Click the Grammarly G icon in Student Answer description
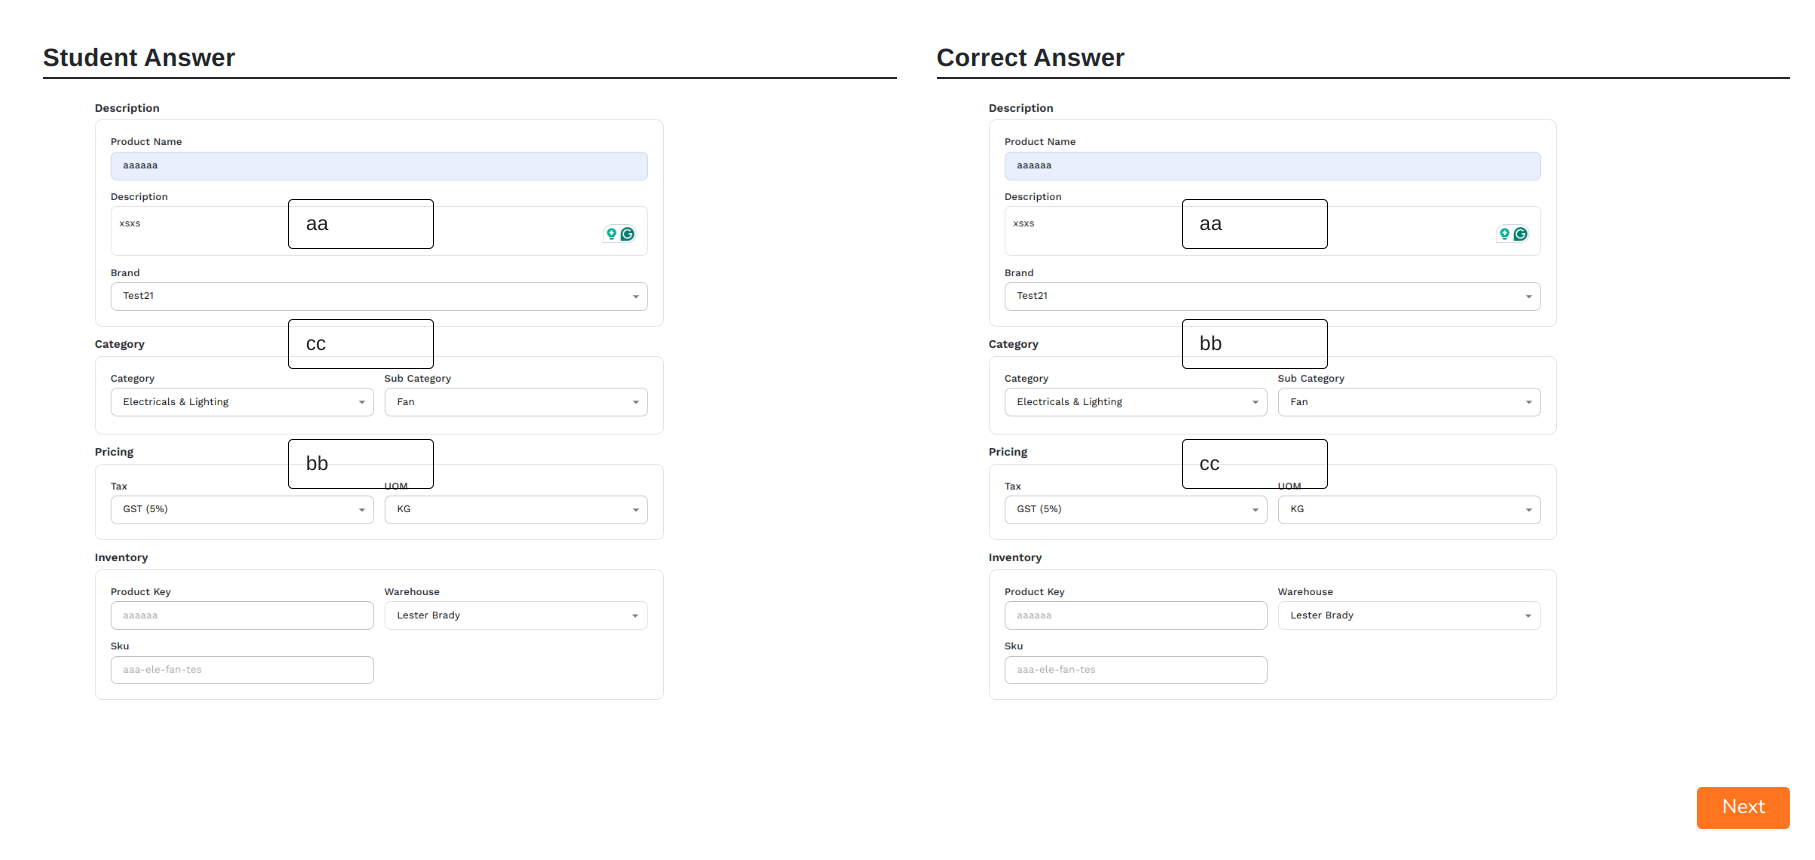1815x860 pixels. click(628, 234)
